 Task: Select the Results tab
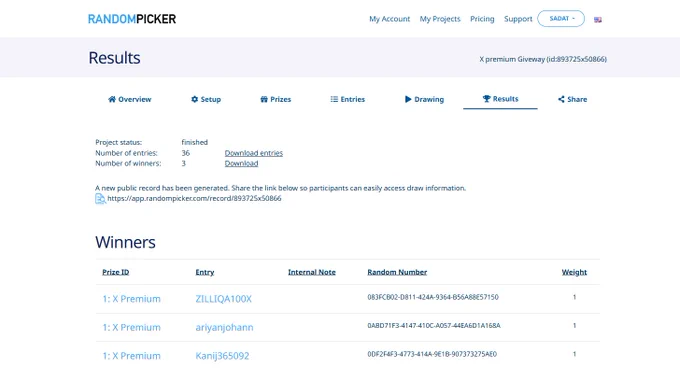click(x=500, y=99)
